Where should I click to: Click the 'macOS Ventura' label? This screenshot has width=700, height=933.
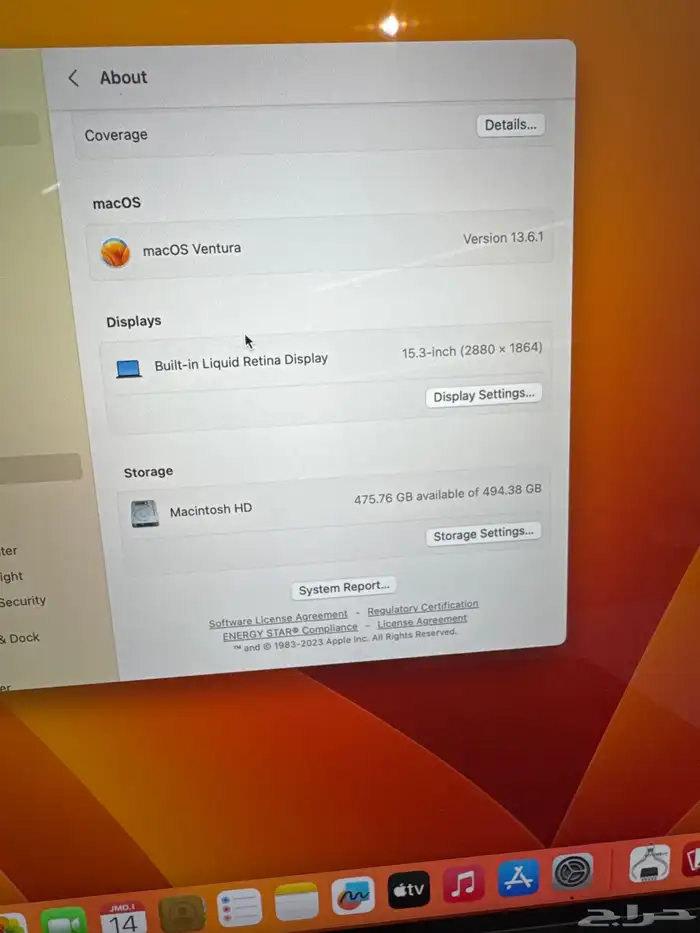pyautogui.click(x=192, y=249)
